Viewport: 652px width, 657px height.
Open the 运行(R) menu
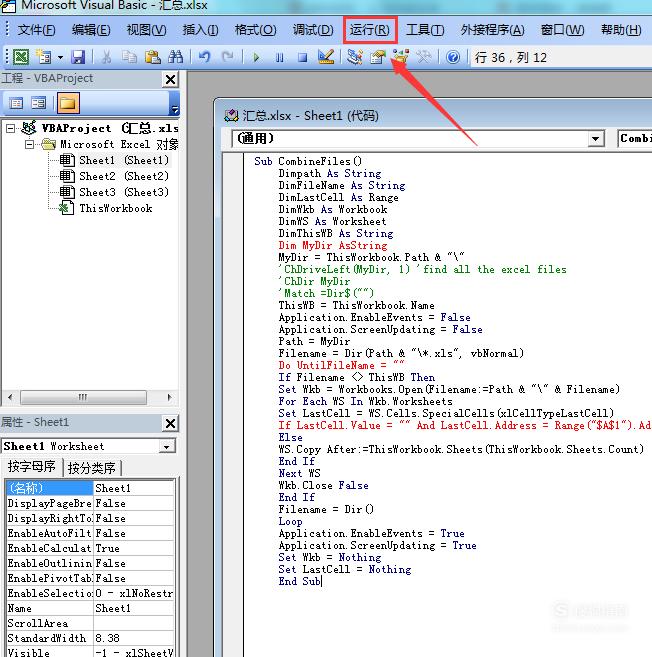point(370,30)
